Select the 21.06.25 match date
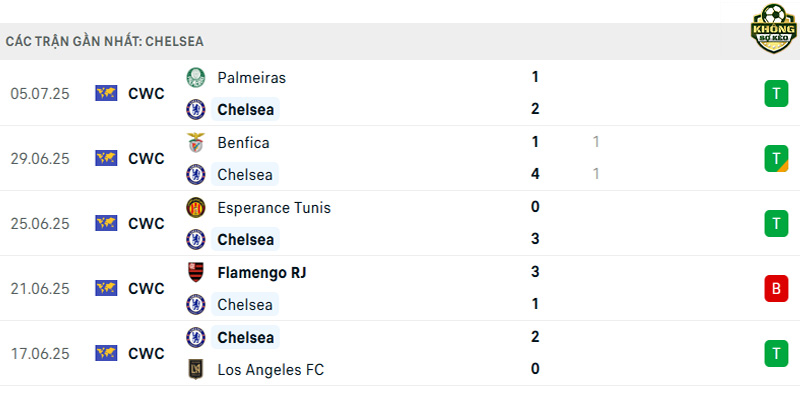This screenshot has width=800, height=400. (x=40, y=289)
